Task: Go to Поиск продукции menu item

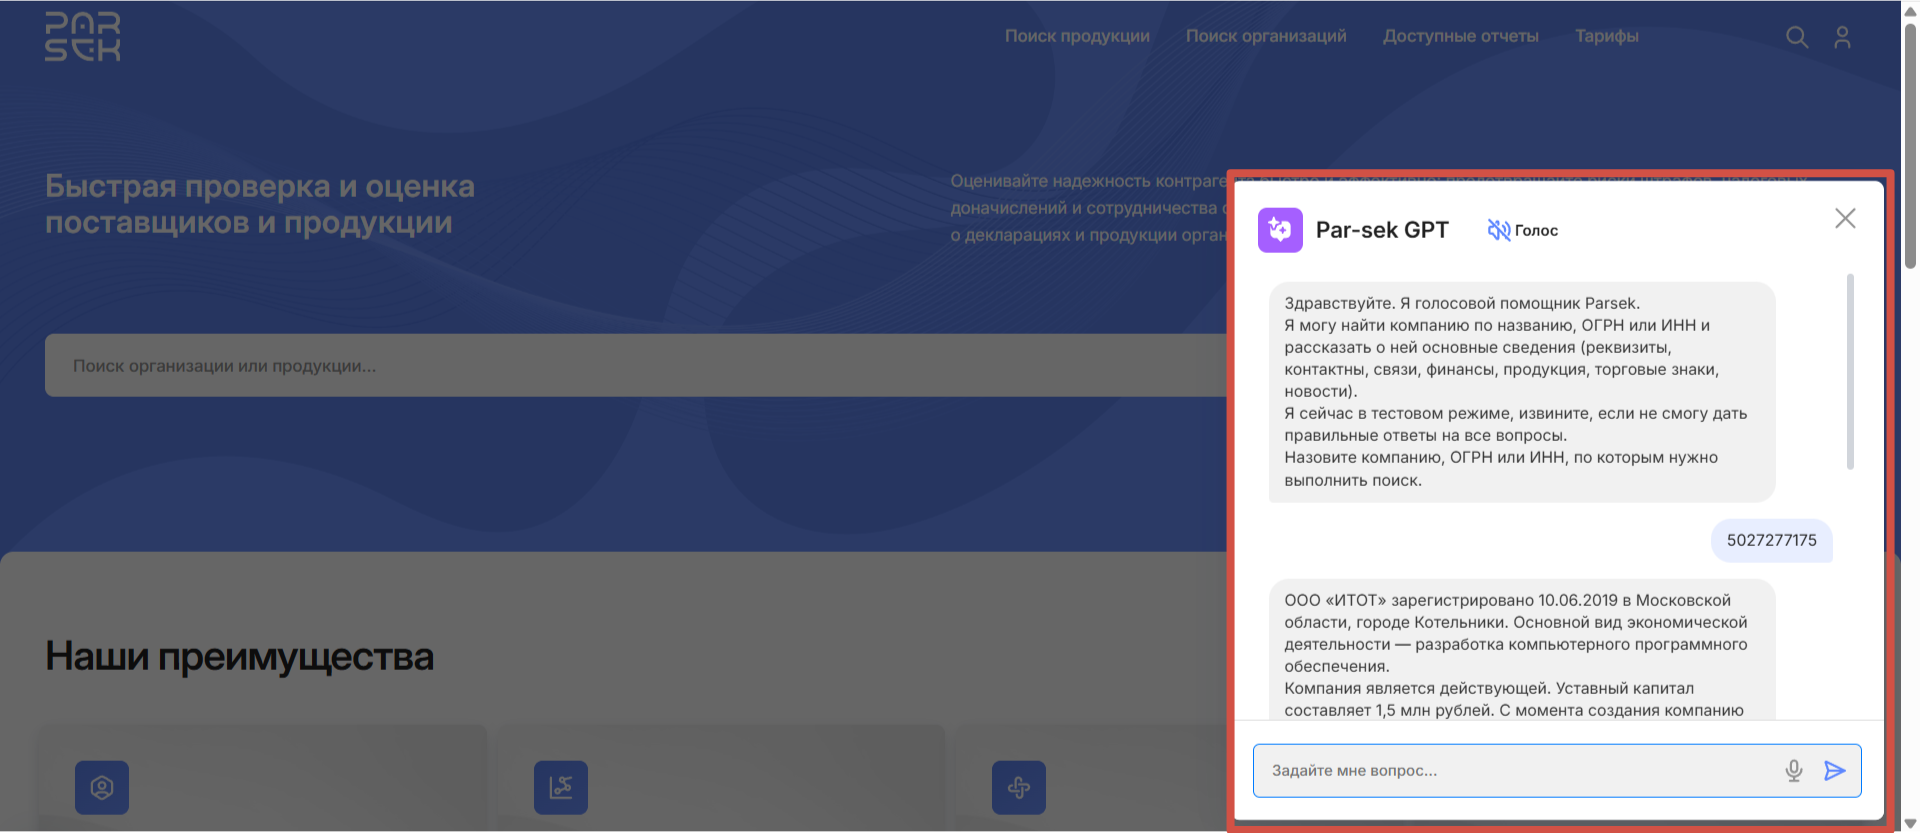Action: 1077,36
